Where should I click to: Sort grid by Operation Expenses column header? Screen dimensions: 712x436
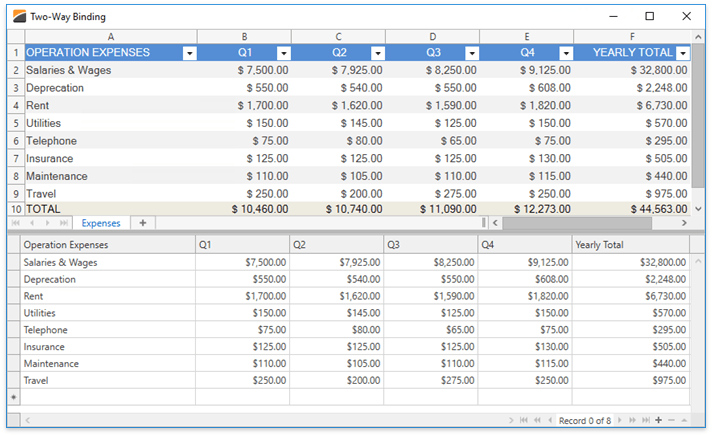coord(108,245)
